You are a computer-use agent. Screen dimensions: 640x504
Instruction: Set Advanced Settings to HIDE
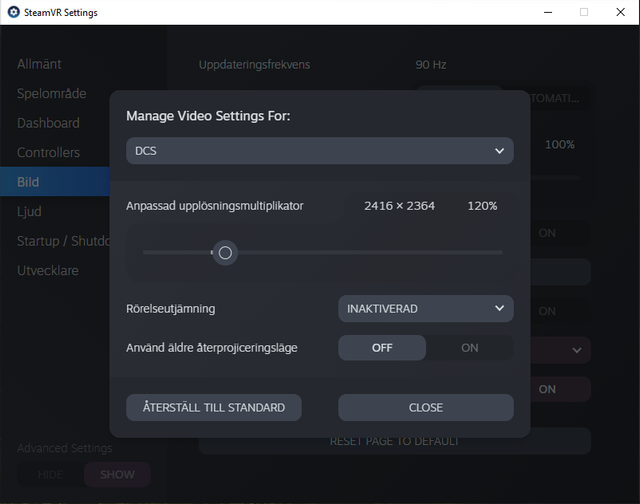point(50,475)
